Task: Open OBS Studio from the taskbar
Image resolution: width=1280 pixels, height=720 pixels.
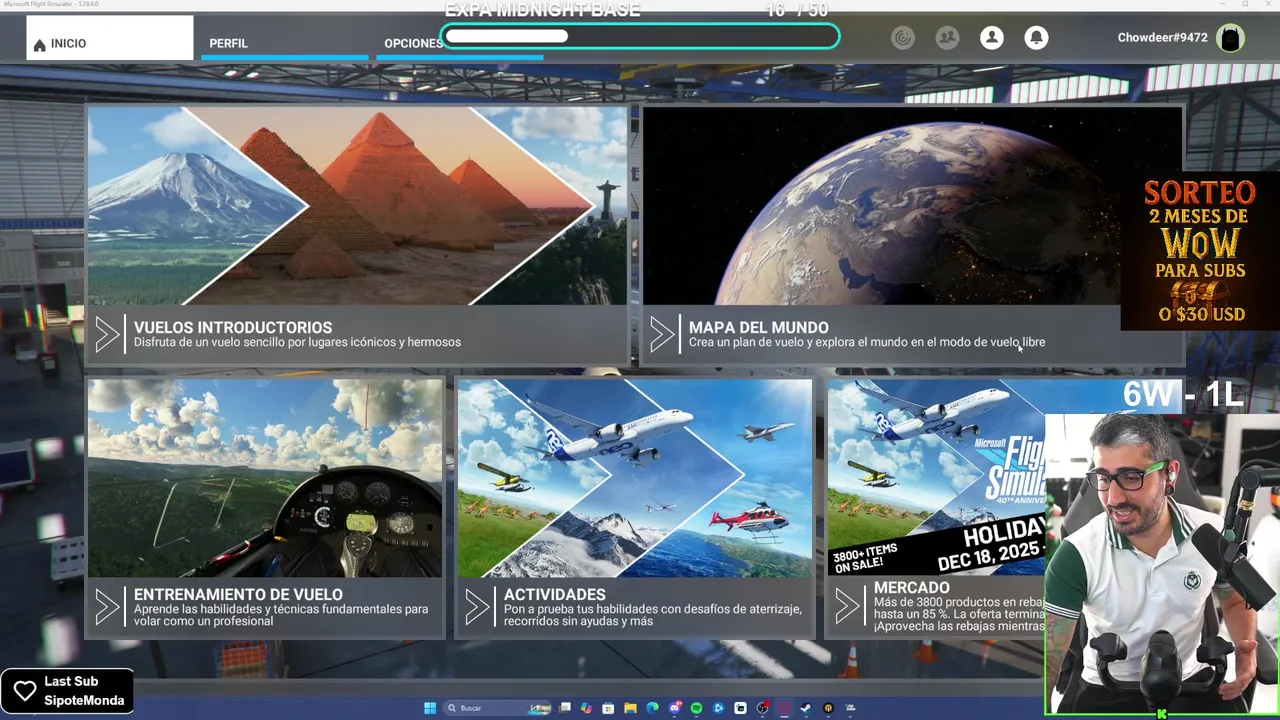Action: [763, 708]
